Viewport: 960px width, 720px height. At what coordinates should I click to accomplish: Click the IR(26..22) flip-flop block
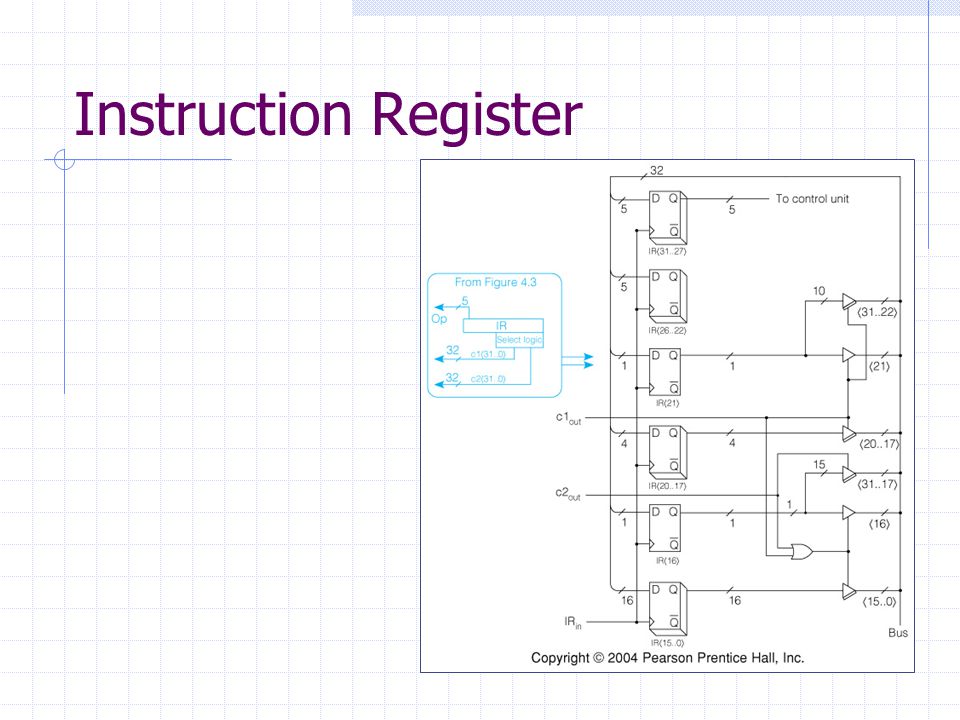click(668, 296)
